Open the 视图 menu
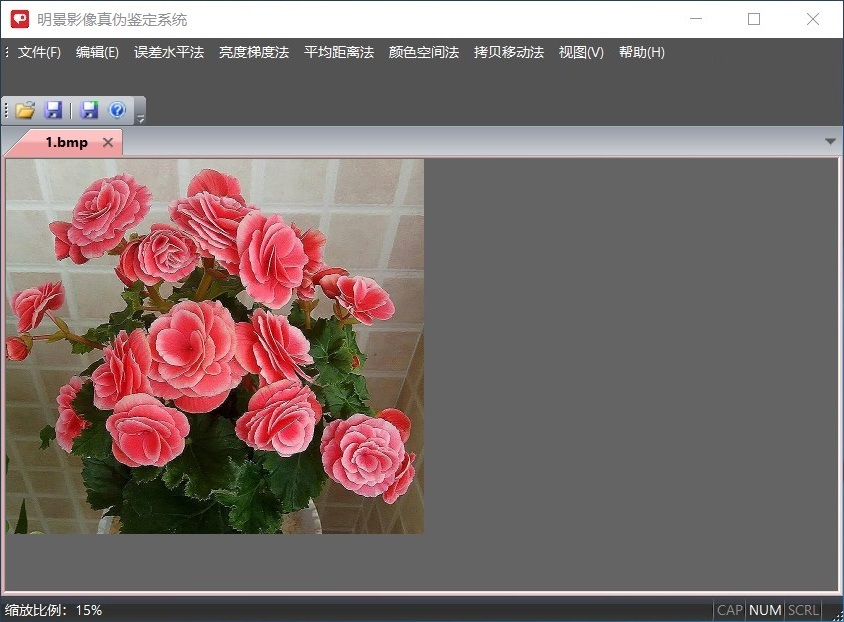Image resolution: width=844 pixels, height=622 pixels. click(580, 52)
